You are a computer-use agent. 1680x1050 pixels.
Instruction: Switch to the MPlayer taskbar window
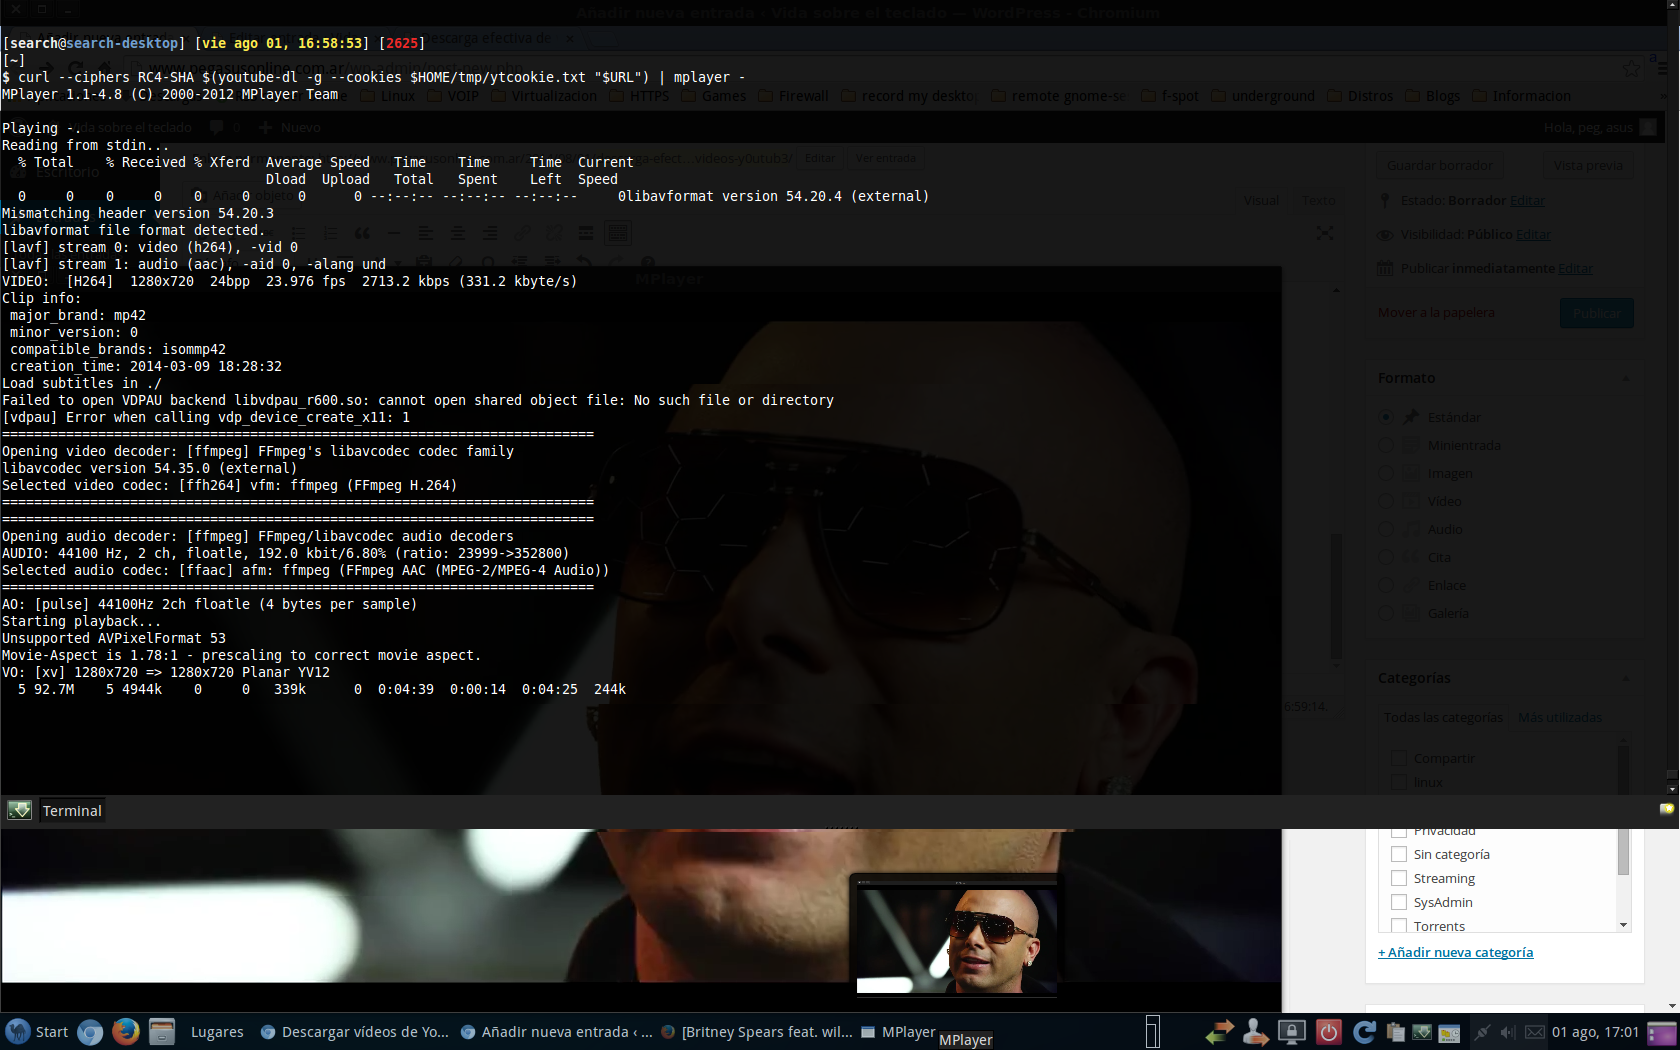pyautogui.click(x=898, y=1032)
